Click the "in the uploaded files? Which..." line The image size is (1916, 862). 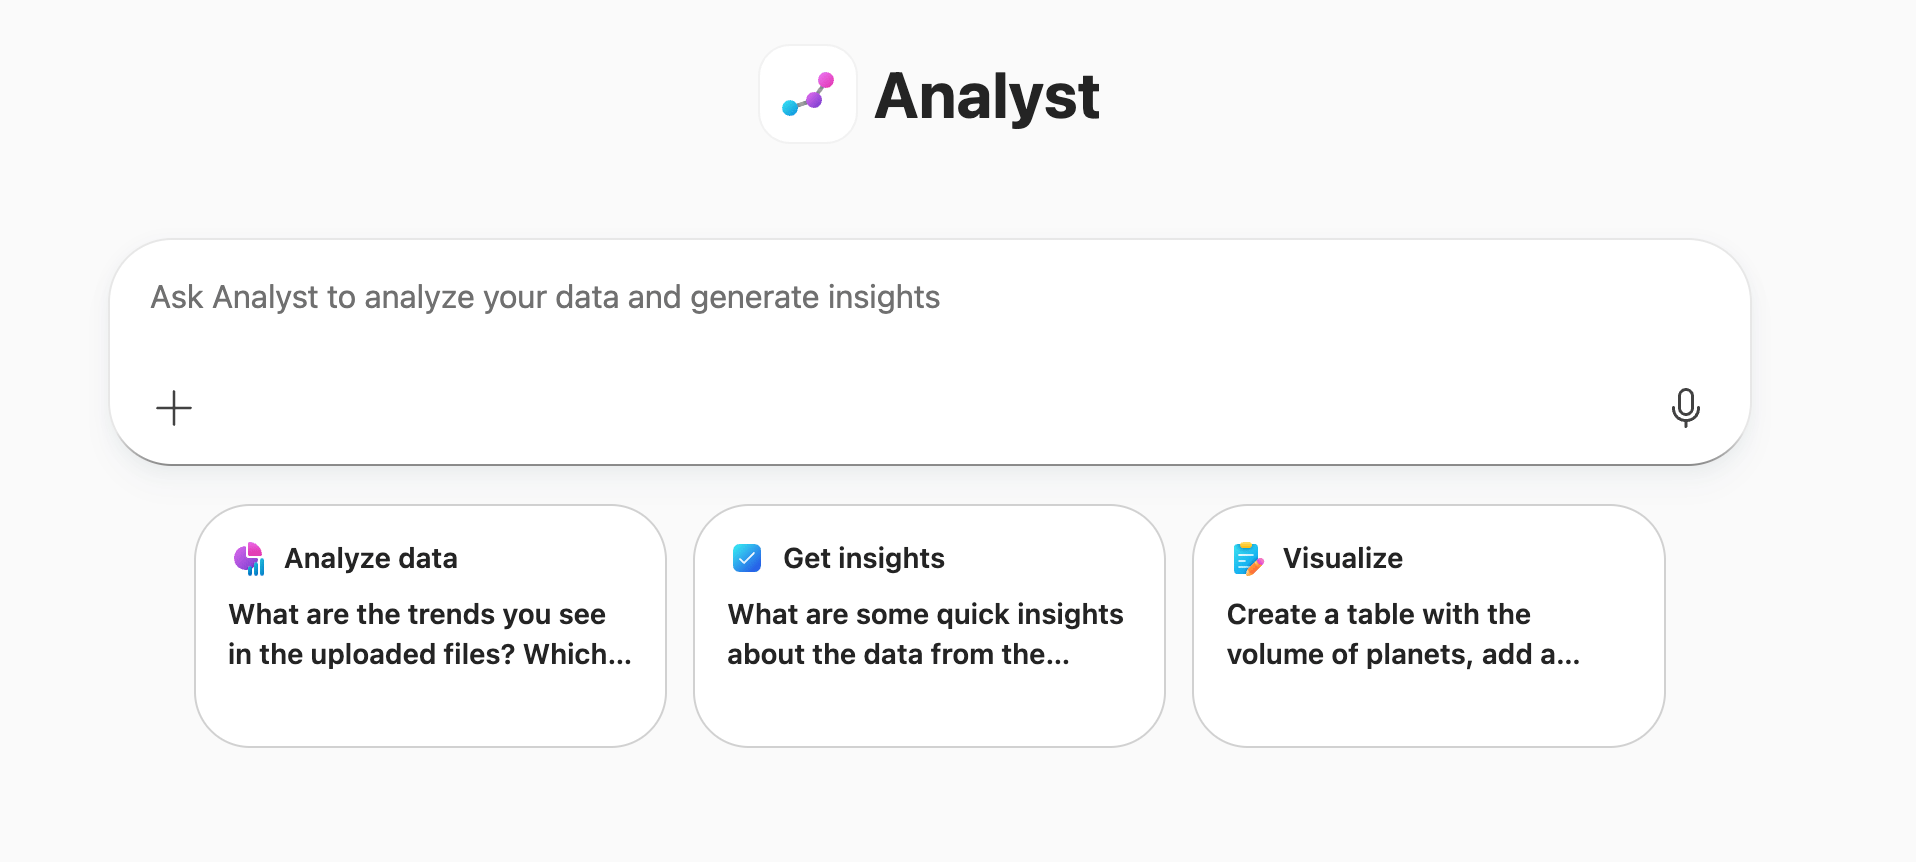(x=429, y=654)
